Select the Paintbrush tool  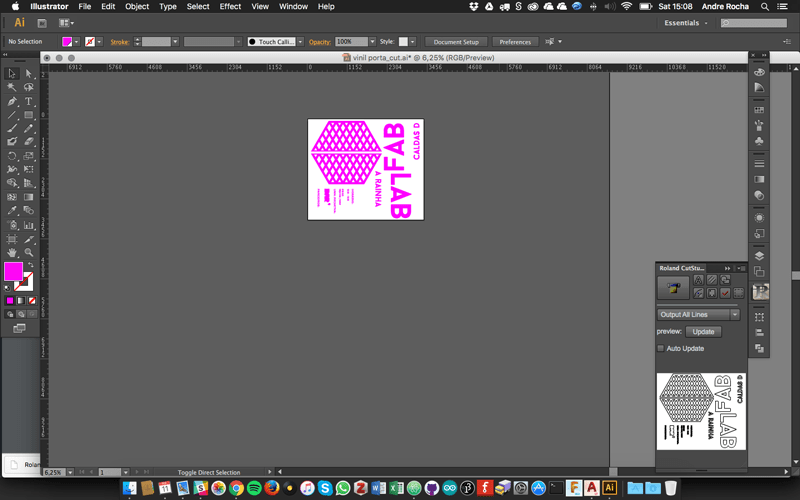tap(12, 128)
